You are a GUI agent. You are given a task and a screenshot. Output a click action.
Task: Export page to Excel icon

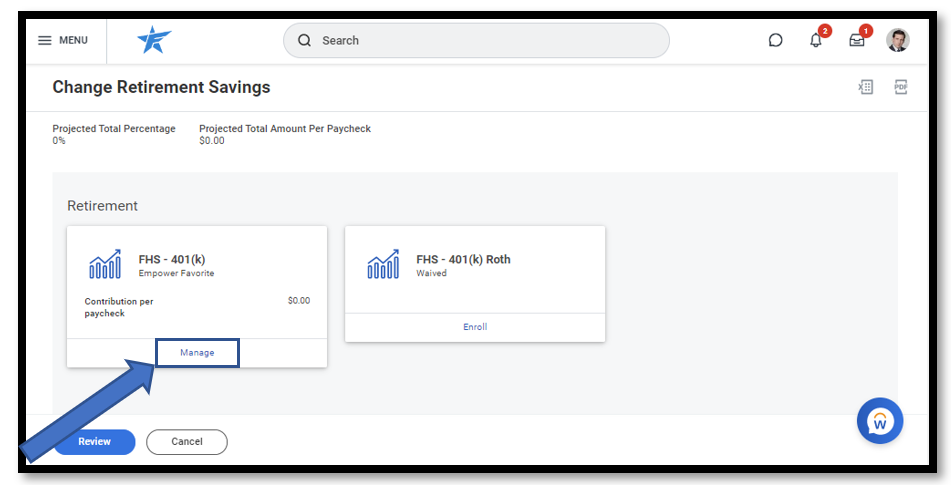865,87
